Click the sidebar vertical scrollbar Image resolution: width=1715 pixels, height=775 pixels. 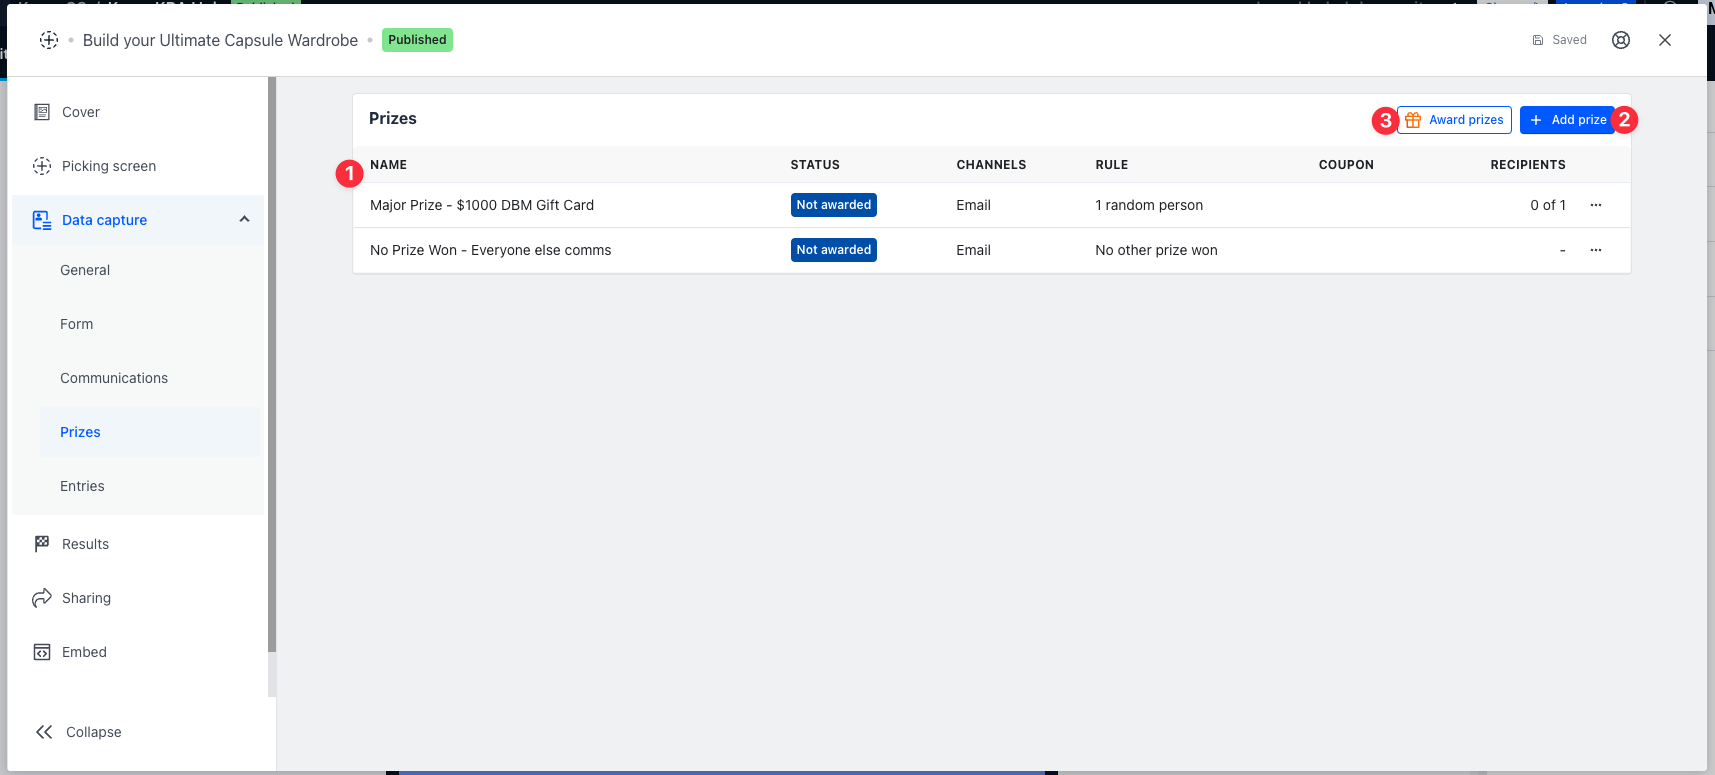tap(272, 365)
